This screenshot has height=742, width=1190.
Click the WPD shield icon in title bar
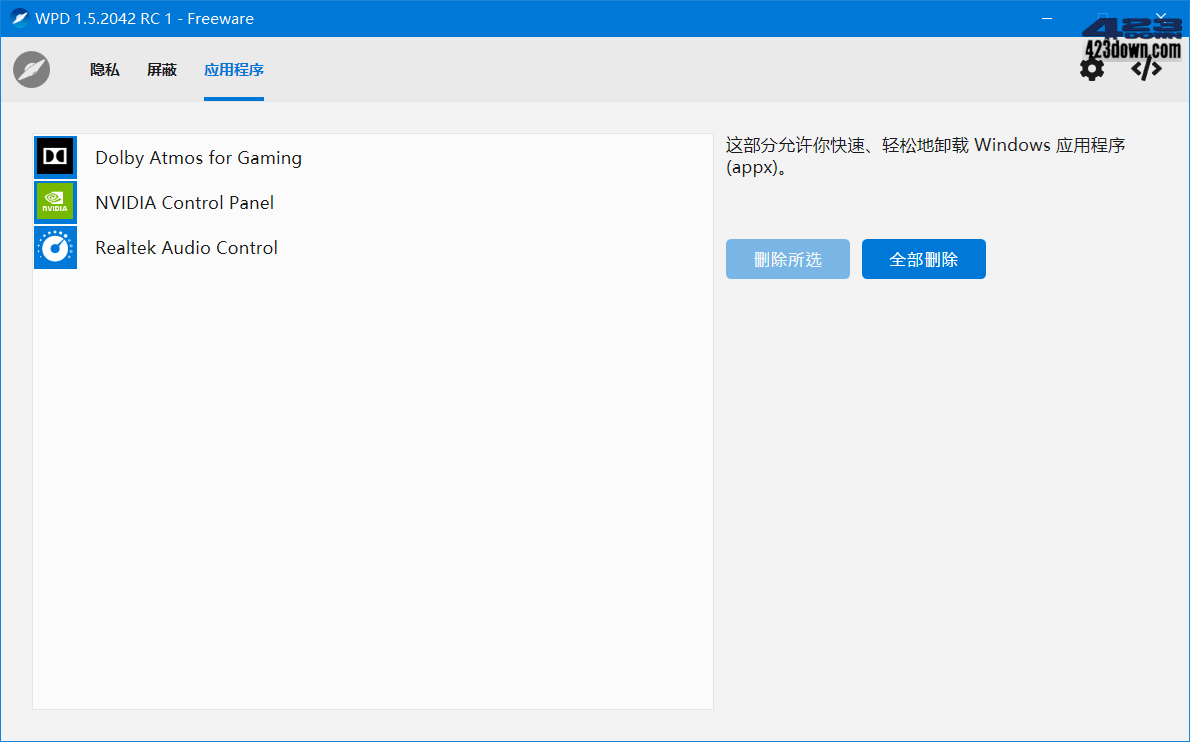click(18, 18)
